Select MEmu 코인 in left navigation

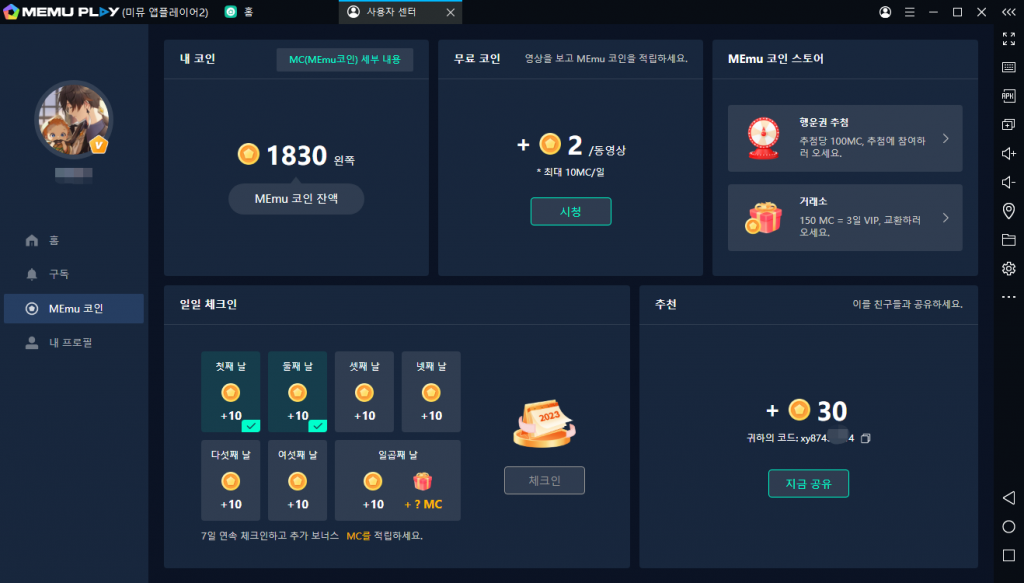click(x=75, y=309)
